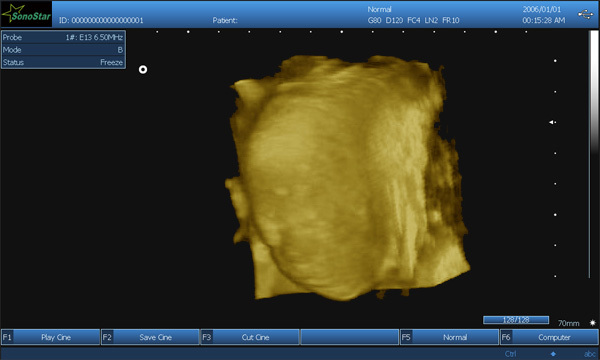Viewport: 600px width, 360px height.
Task: Click the date 2006/01/01
Action: pyautogui.click(x=541, y=9)
